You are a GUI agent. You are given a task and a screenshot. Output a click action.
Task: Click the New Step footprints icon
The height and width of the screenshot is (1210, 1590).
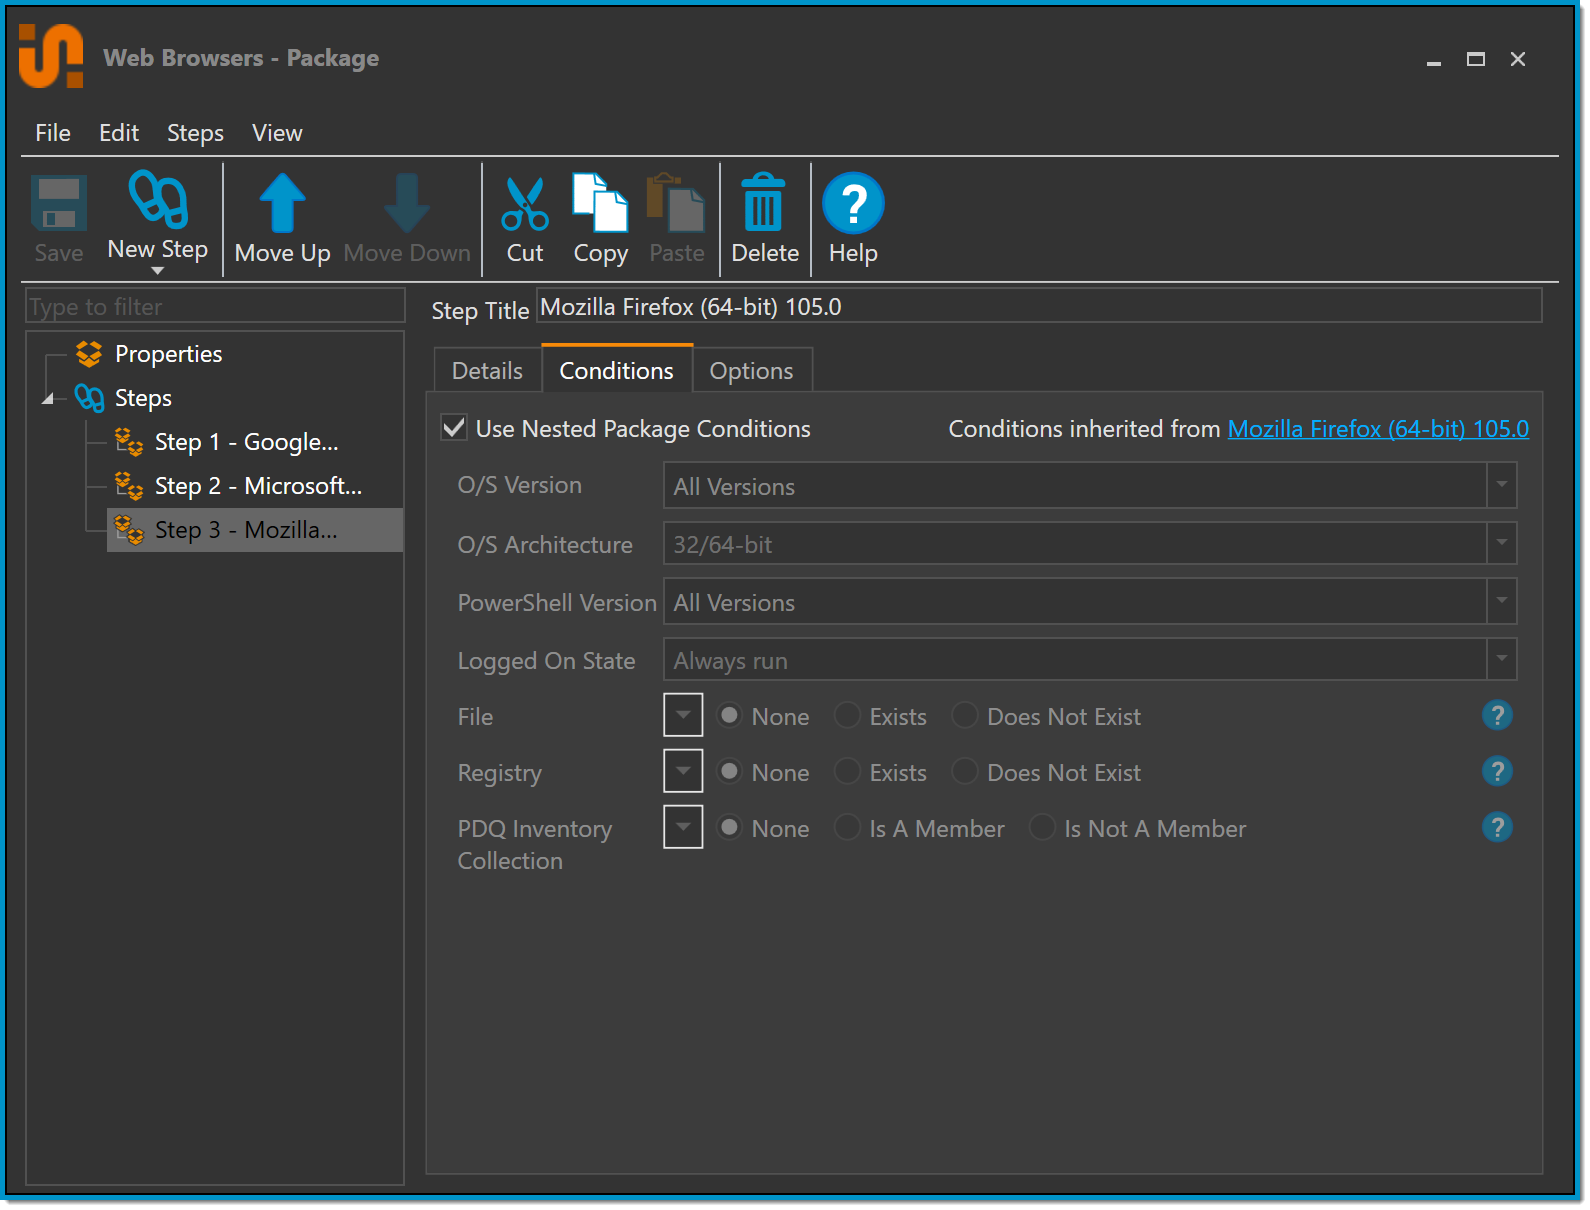pos(158,199)
